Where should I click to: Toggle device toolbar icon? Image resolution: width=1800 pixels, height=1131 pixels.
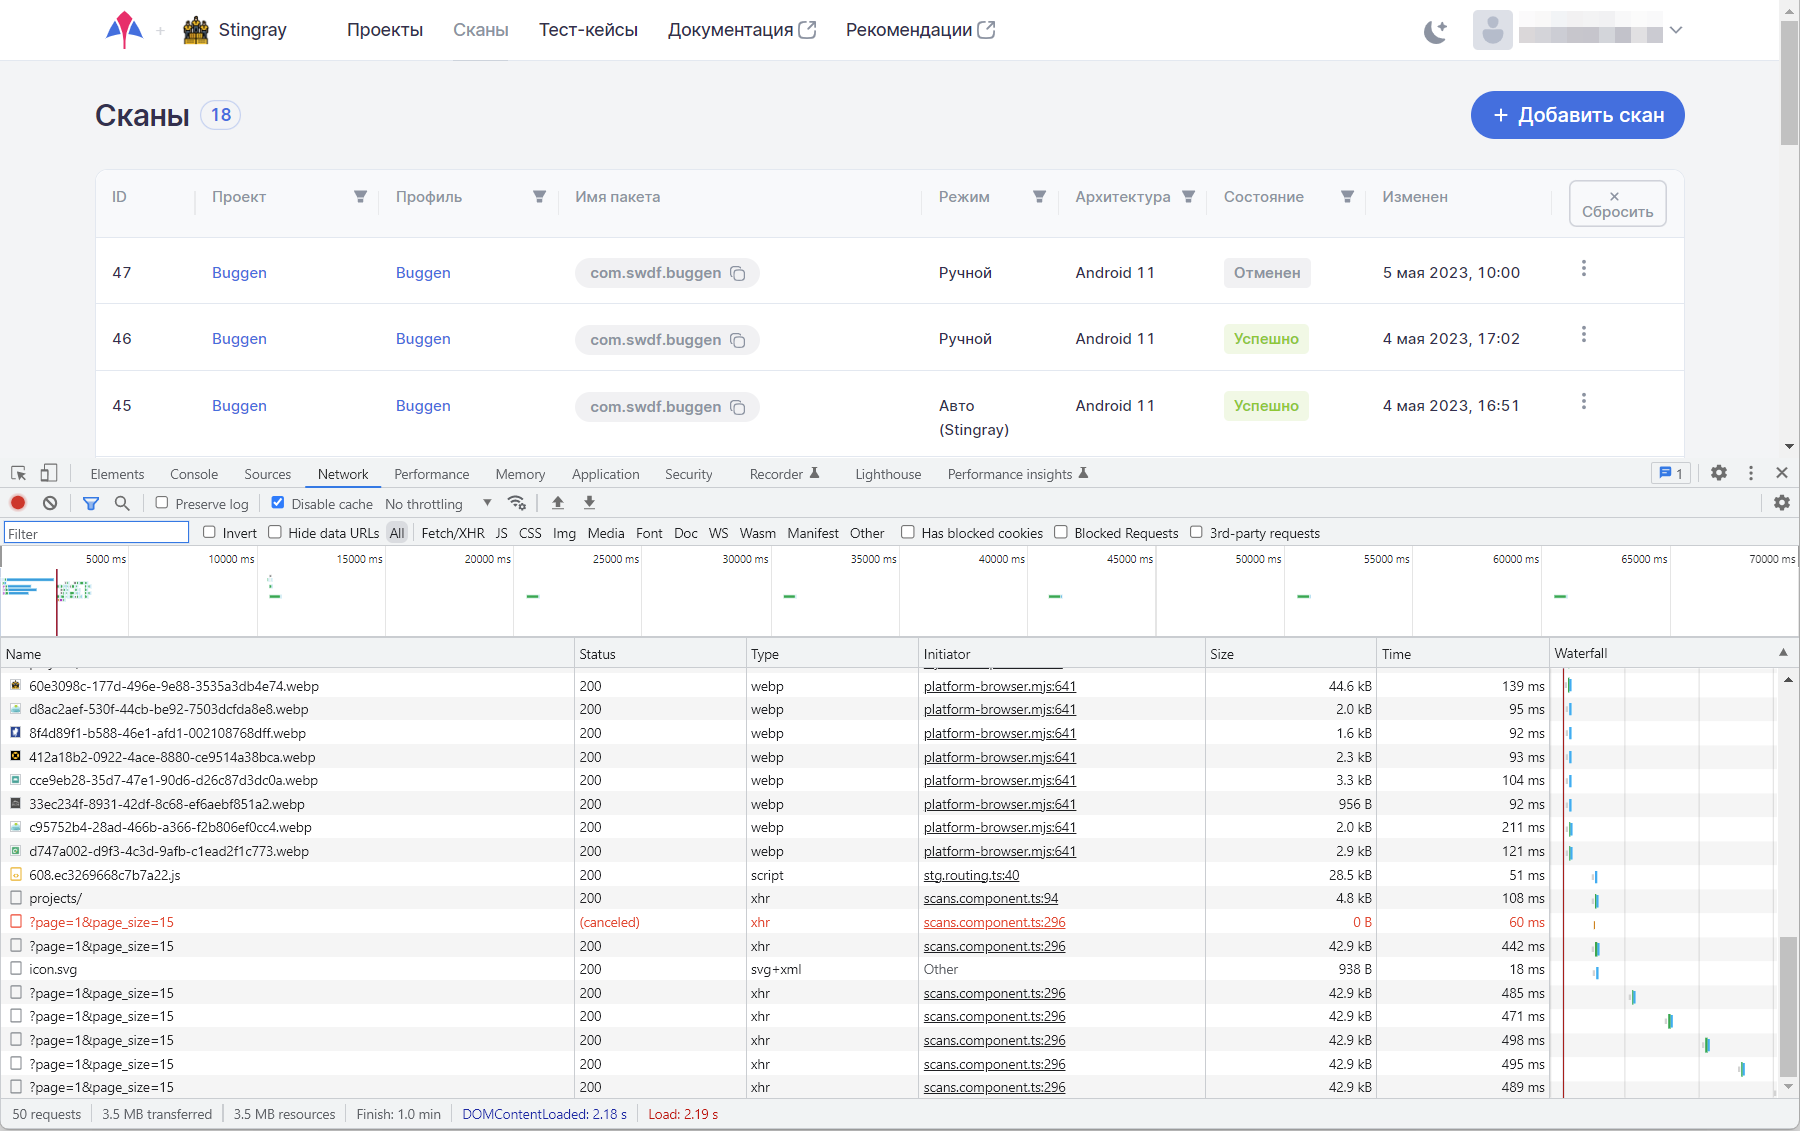(48, 473)
